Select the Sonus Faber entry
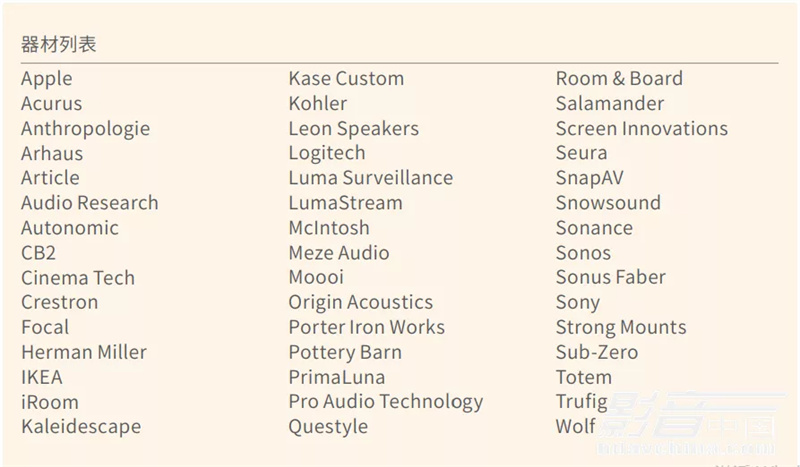 pos(611,278)
